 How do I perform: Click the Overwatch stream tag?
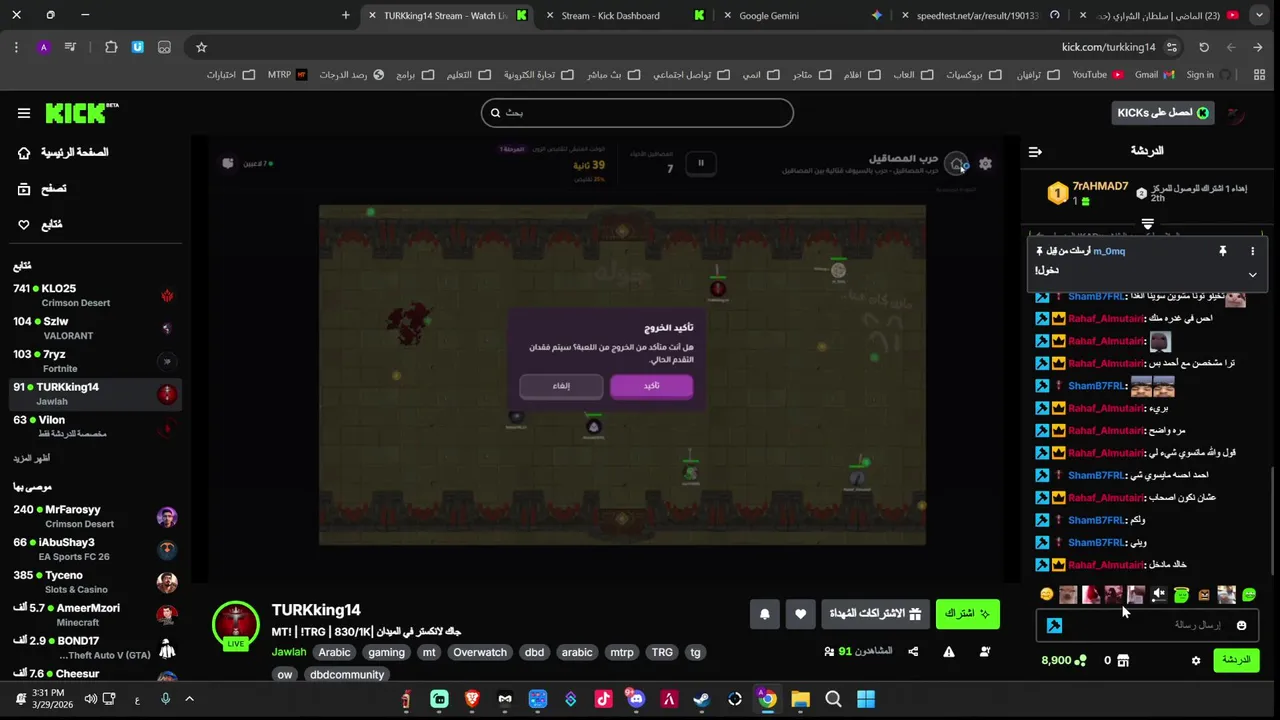(x=480, y=652)
